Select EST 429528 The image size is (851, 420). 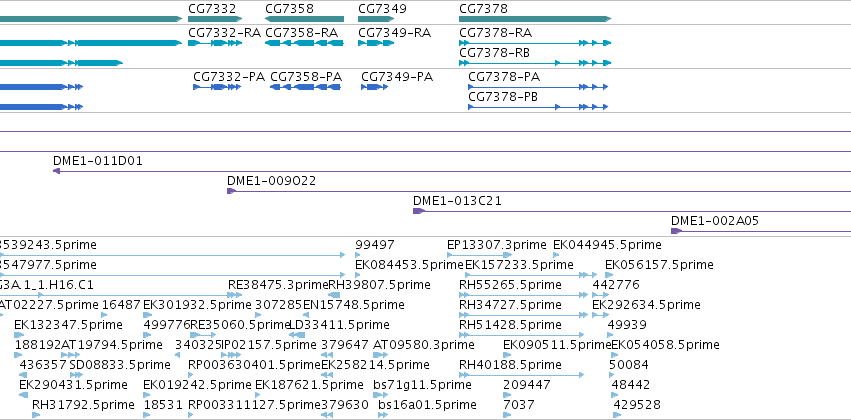click(x=637, y=405)
